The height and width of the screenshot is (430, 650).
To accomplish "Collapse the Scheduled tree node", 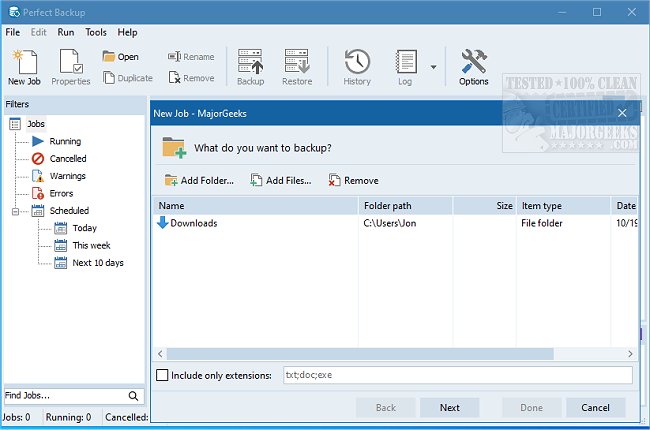I will (15, 211).
